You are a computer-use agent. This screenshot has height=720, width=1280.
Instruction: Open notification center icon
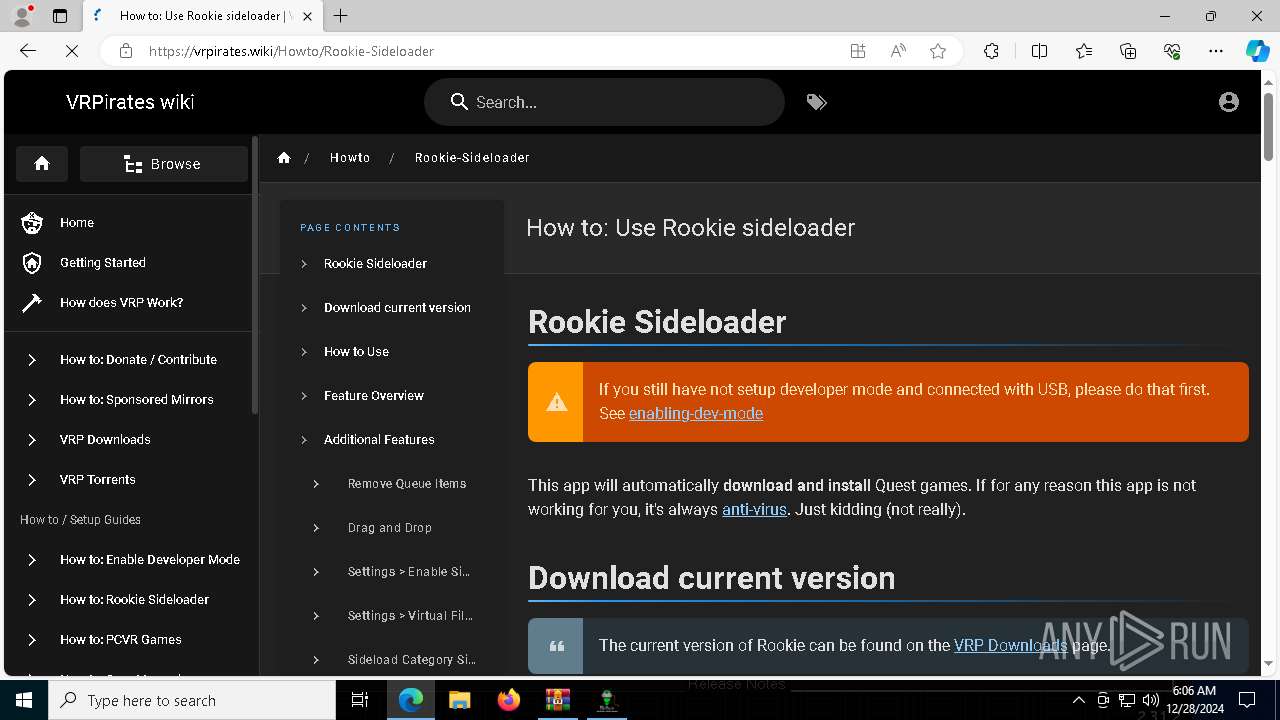[1247, 700]
